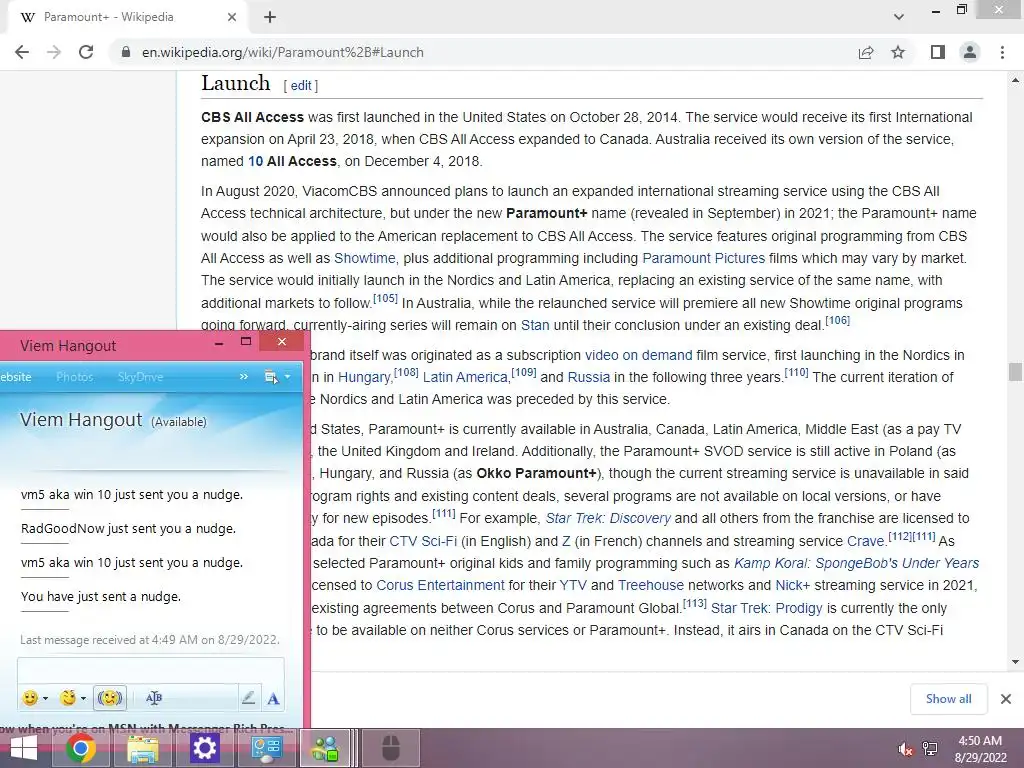Click the chat message input box
The height and width of the screenshot is (768, 1024).
(x=151, y=670)
